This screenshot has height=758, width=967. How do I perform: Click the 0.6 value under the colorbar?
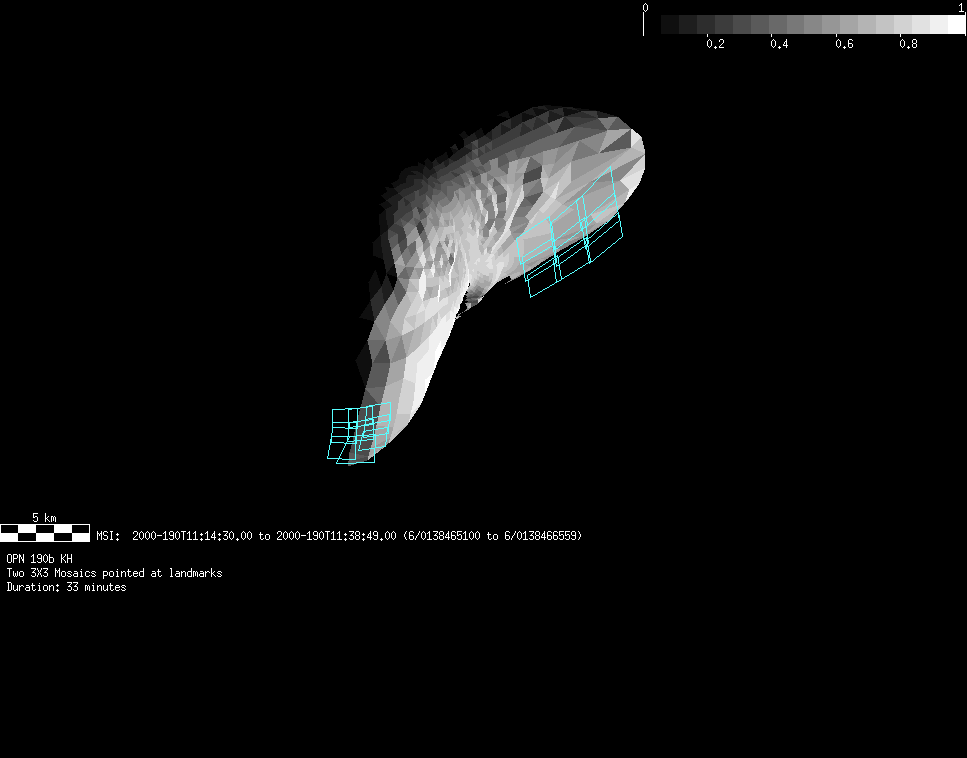pos(844,44)
